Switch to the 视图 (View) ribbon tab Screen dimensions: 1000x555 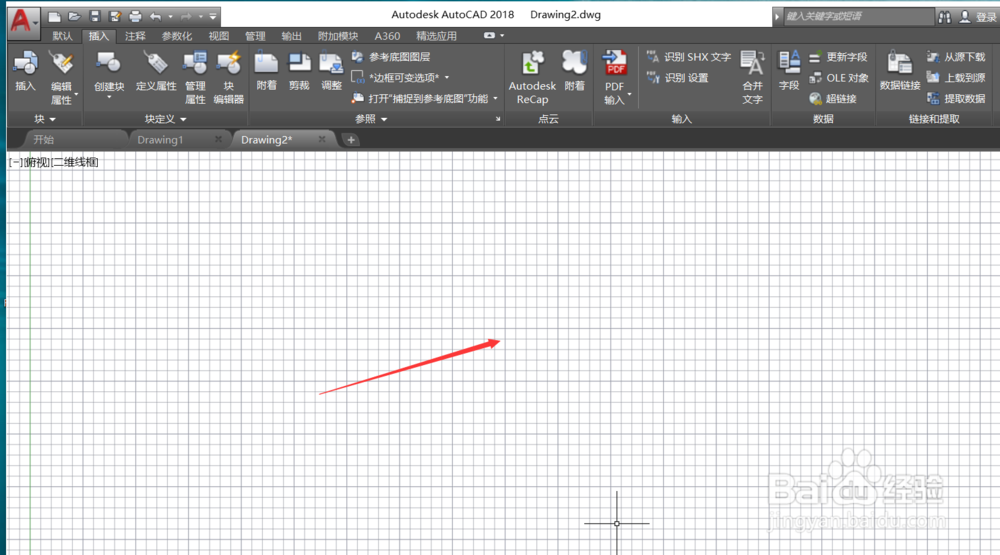click(219, 36)
